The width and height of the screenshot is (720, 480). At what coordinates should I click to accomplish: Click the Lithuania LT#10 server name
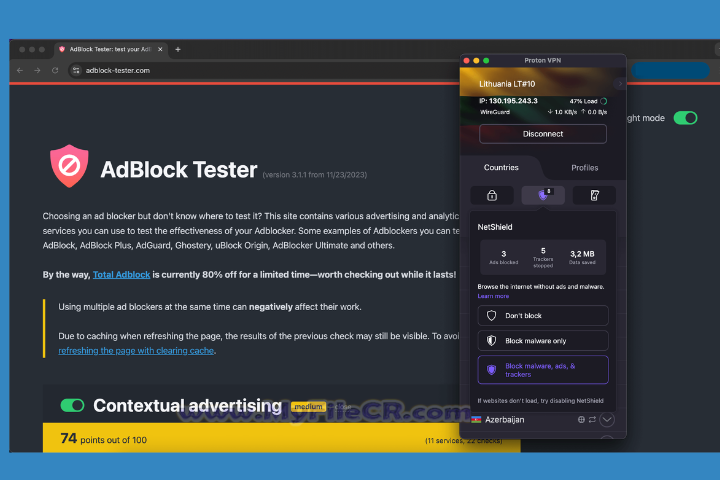click(x=507, y=84)
